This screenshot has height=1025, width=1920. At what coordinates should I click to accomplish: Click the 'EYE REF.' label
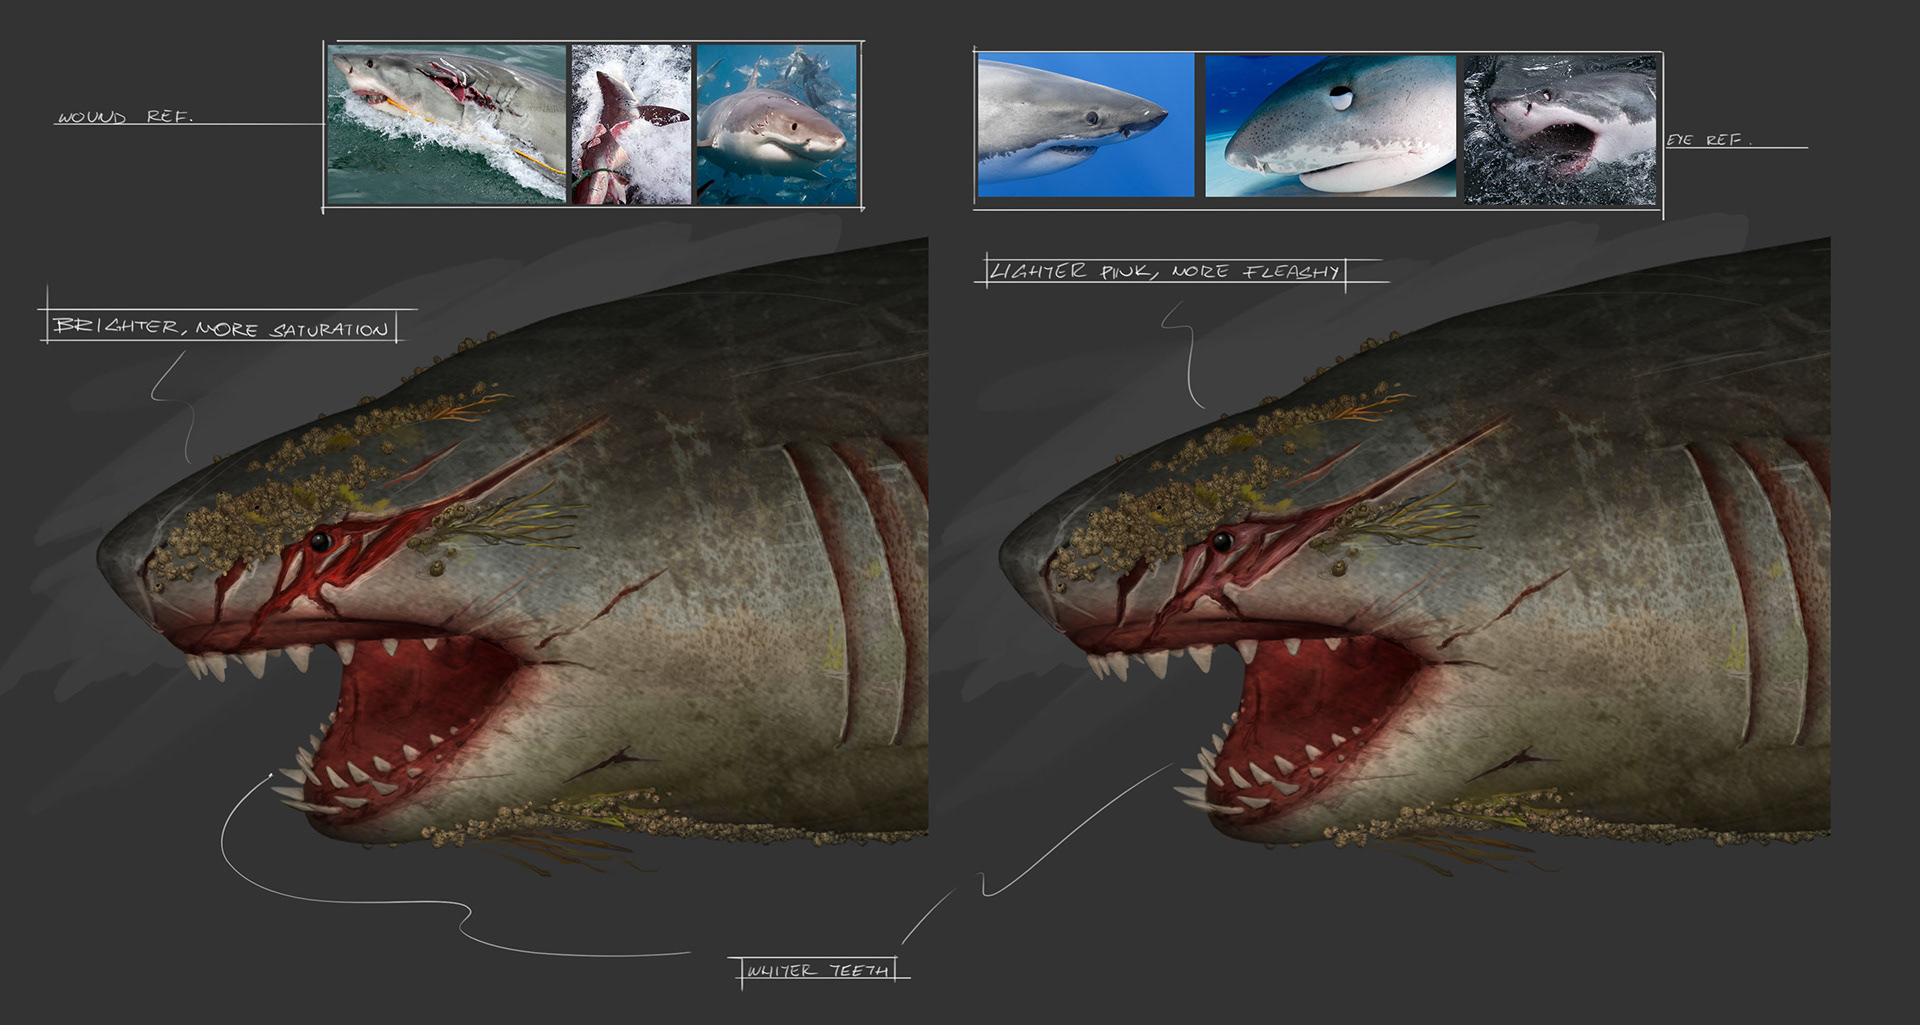(1709, 140)
